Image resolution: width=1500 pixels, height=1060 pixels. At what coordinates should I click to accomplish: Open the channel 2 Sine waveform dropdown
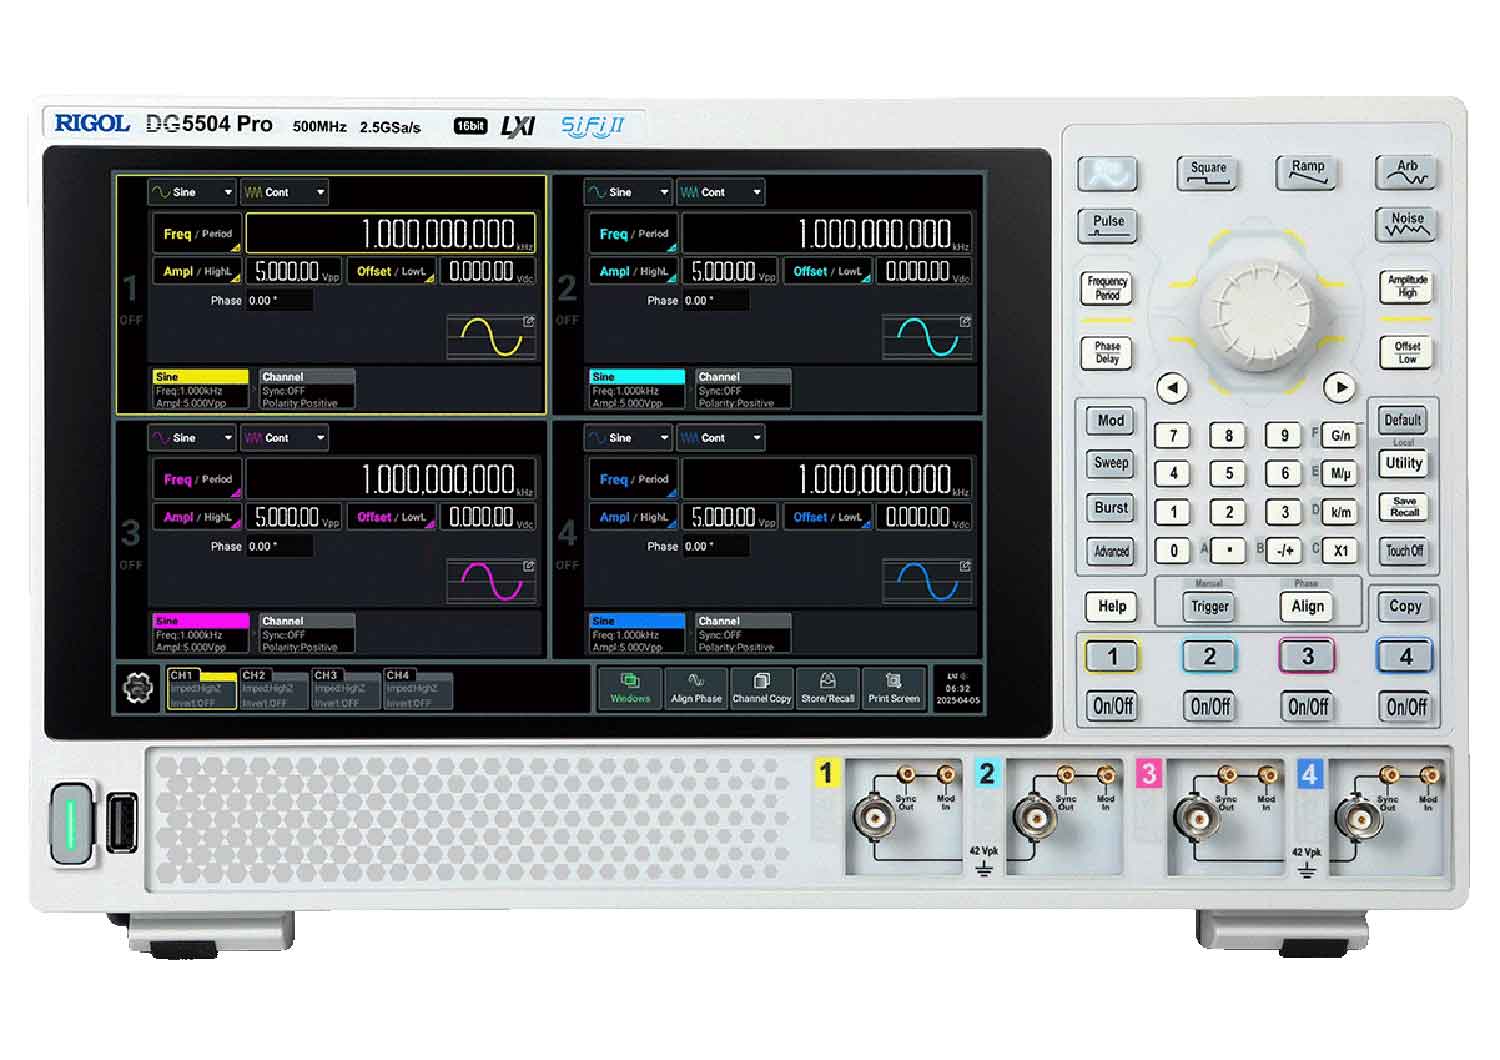click(628, 192)
